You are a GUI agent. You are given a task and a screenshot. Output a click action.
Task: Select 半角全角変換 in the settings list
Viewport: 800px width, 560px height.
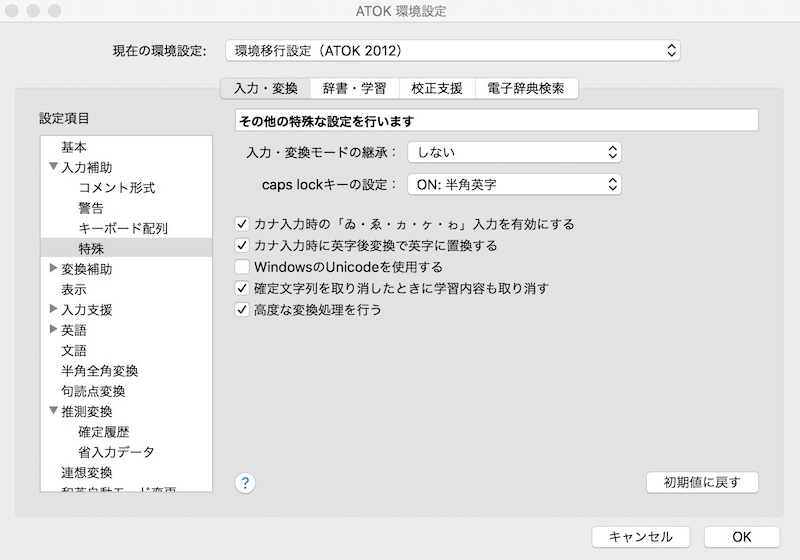[99, 371]
